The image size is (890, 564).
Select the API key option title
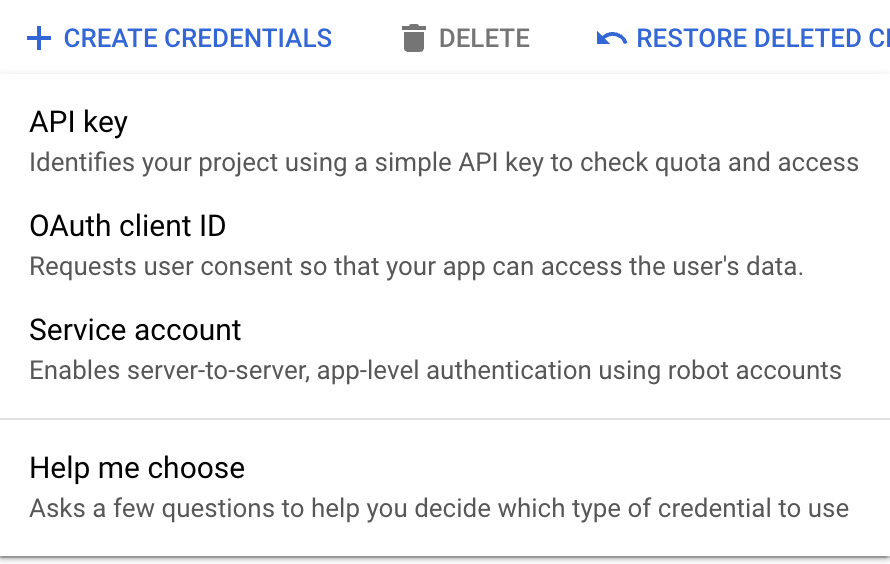click(x=79, y=122)
